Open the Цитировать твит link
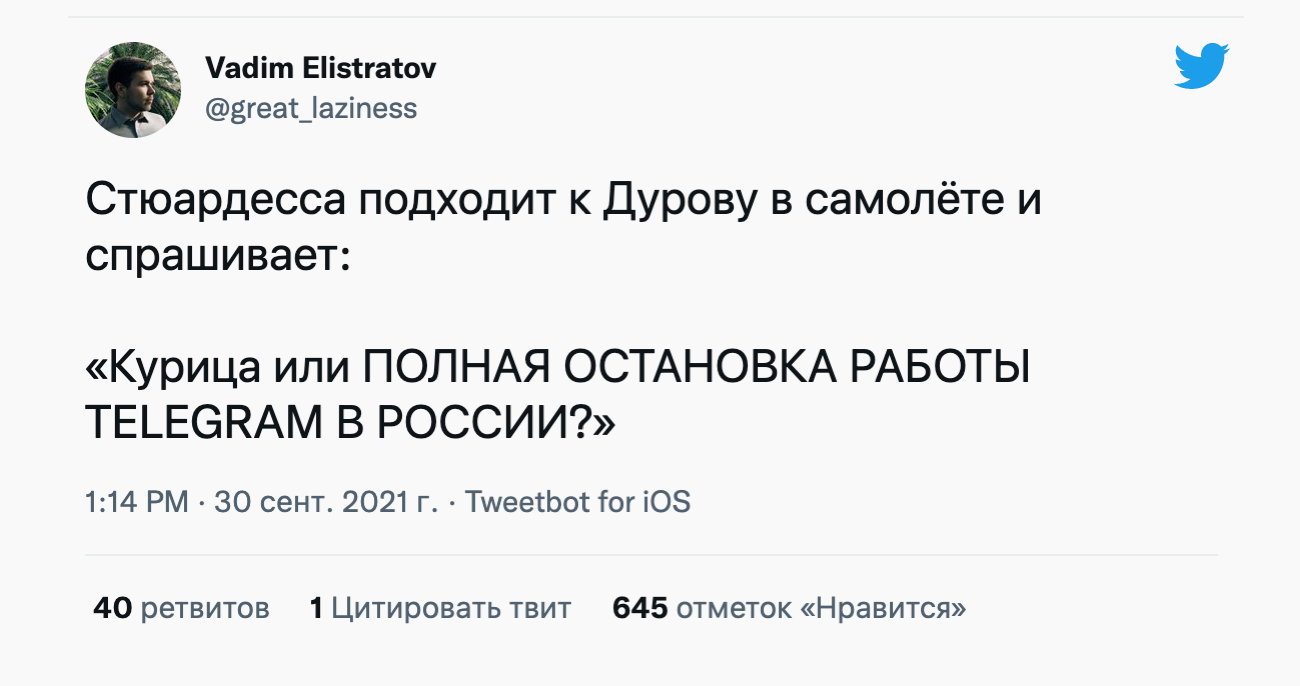This screenshot has width=1300, height=686. pyautogui.click(x=451, y=607)
